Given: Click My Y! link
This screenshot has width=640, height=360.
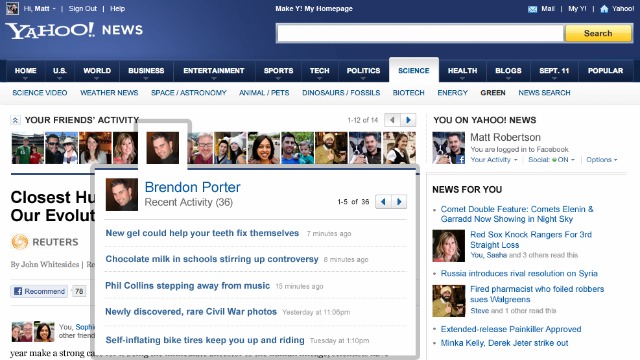Looking at the screenshot, I should (x=577, y=9).
